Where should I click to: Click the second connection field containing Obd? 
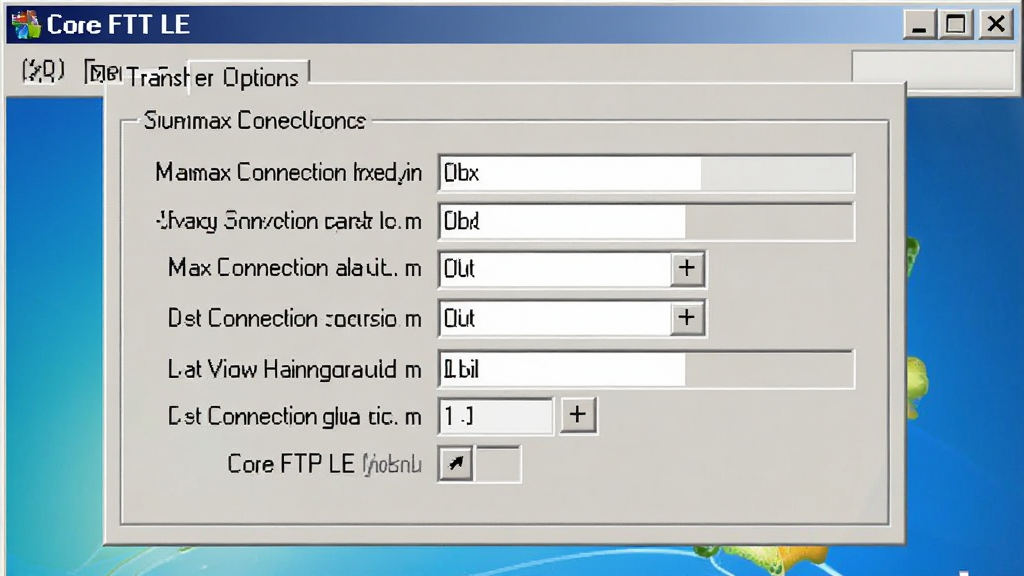[646, 221]
